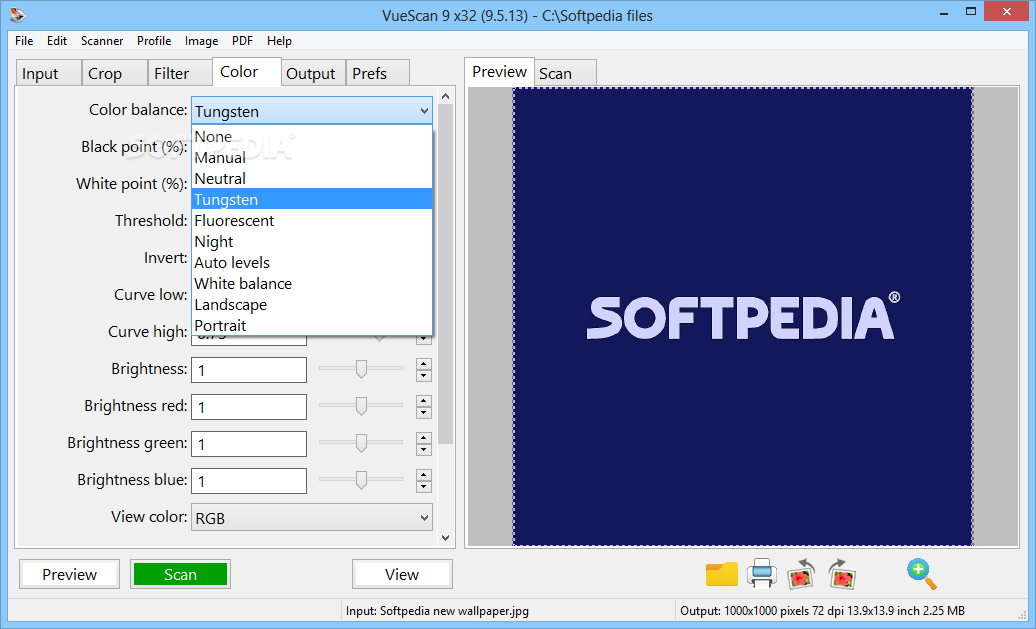1036x629 pixels.
Task: Collapse the Color balance combo box
Action: coord(312,111)
